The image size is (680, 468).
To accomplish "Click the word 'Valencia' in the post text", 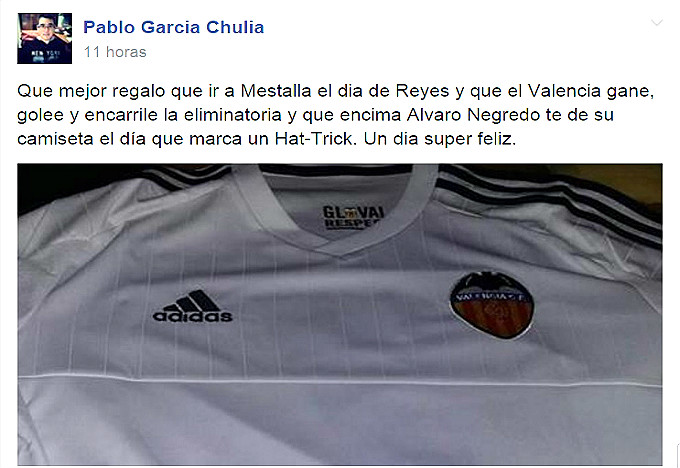I will point(564,91).
